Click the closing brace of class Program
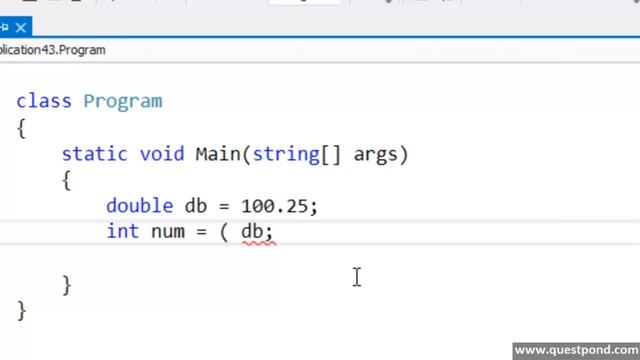This screenshot has height=360, width=640. 22,311
